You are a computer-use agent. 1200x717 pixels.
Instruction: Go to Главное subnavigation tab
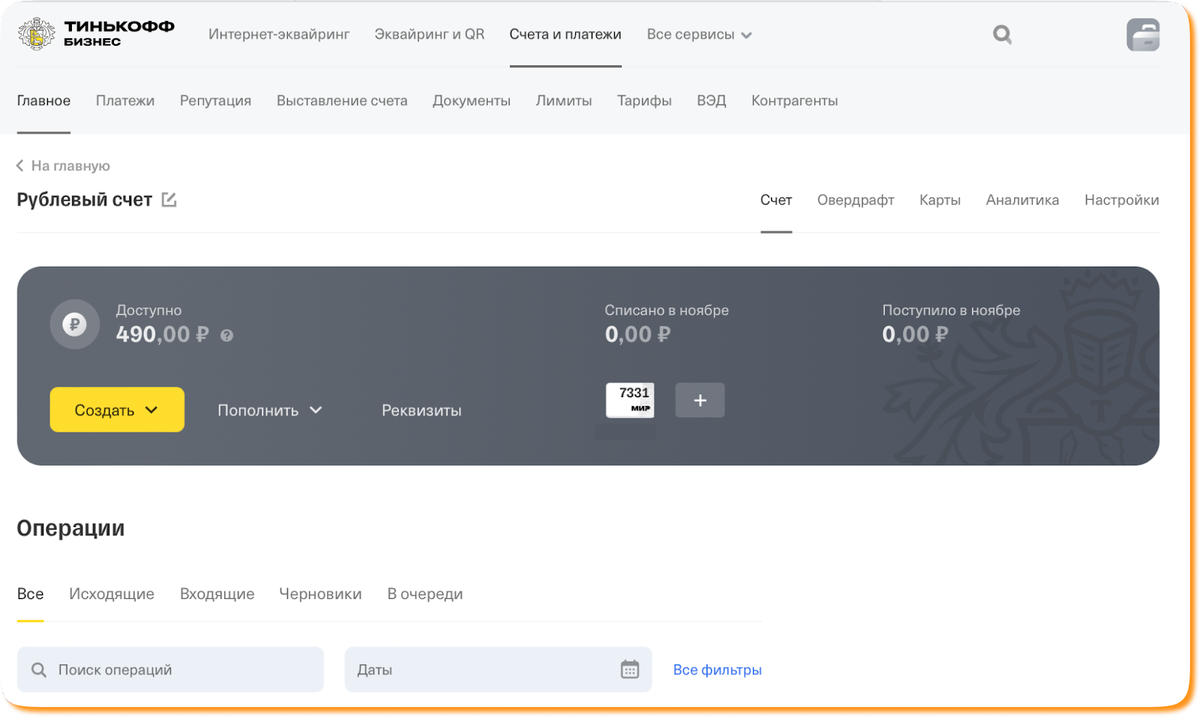click(44, 101)
